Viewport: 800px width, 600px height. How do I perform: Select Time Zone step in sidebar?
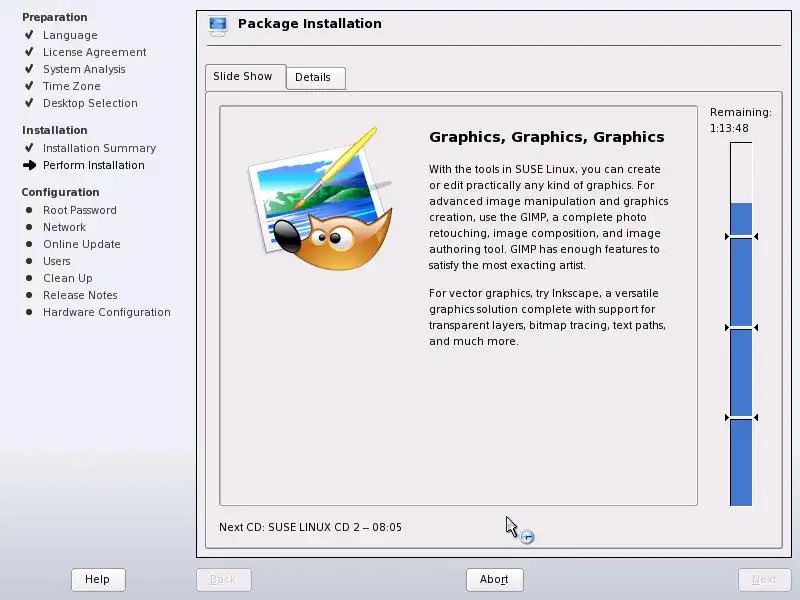pyautogui.click(x=71, y=86)
